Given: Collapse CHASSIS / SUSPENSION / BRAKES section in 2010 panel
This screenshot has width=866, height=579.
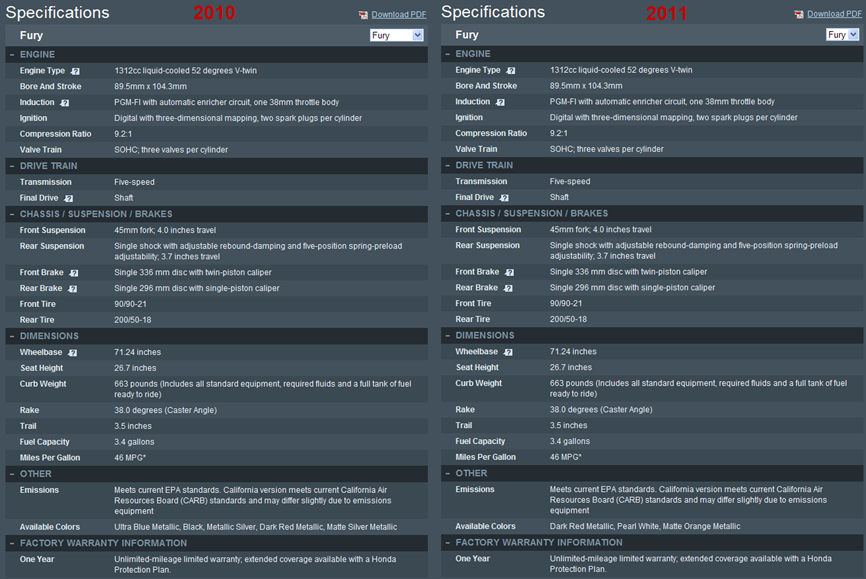Looking at the screenshot, I should coord(12,214).
